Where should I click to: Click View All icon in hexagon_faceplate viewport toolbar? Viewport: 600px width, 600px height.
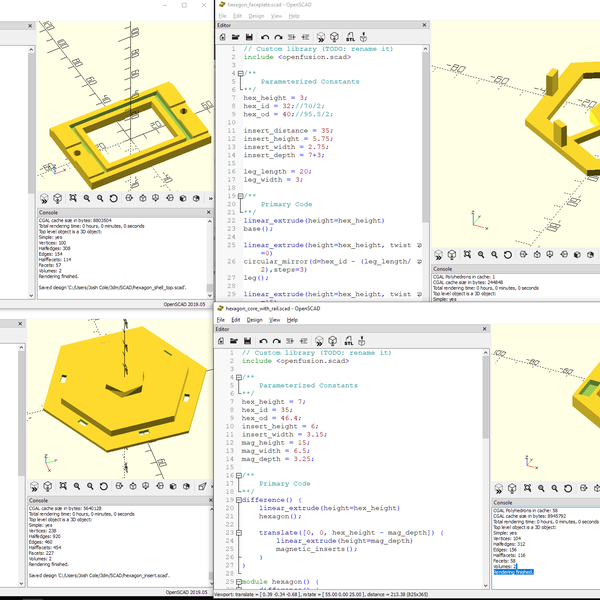tap(467, 254)
